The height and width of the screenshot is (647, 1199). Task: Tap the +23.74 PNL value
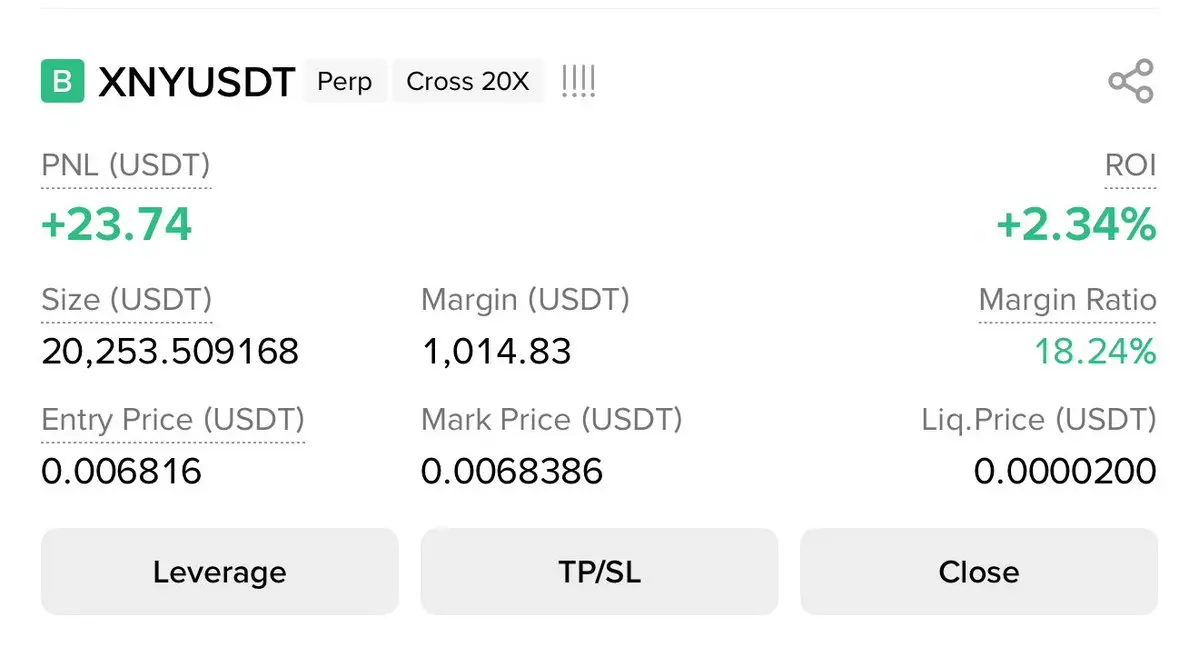[x=116, y=224]
